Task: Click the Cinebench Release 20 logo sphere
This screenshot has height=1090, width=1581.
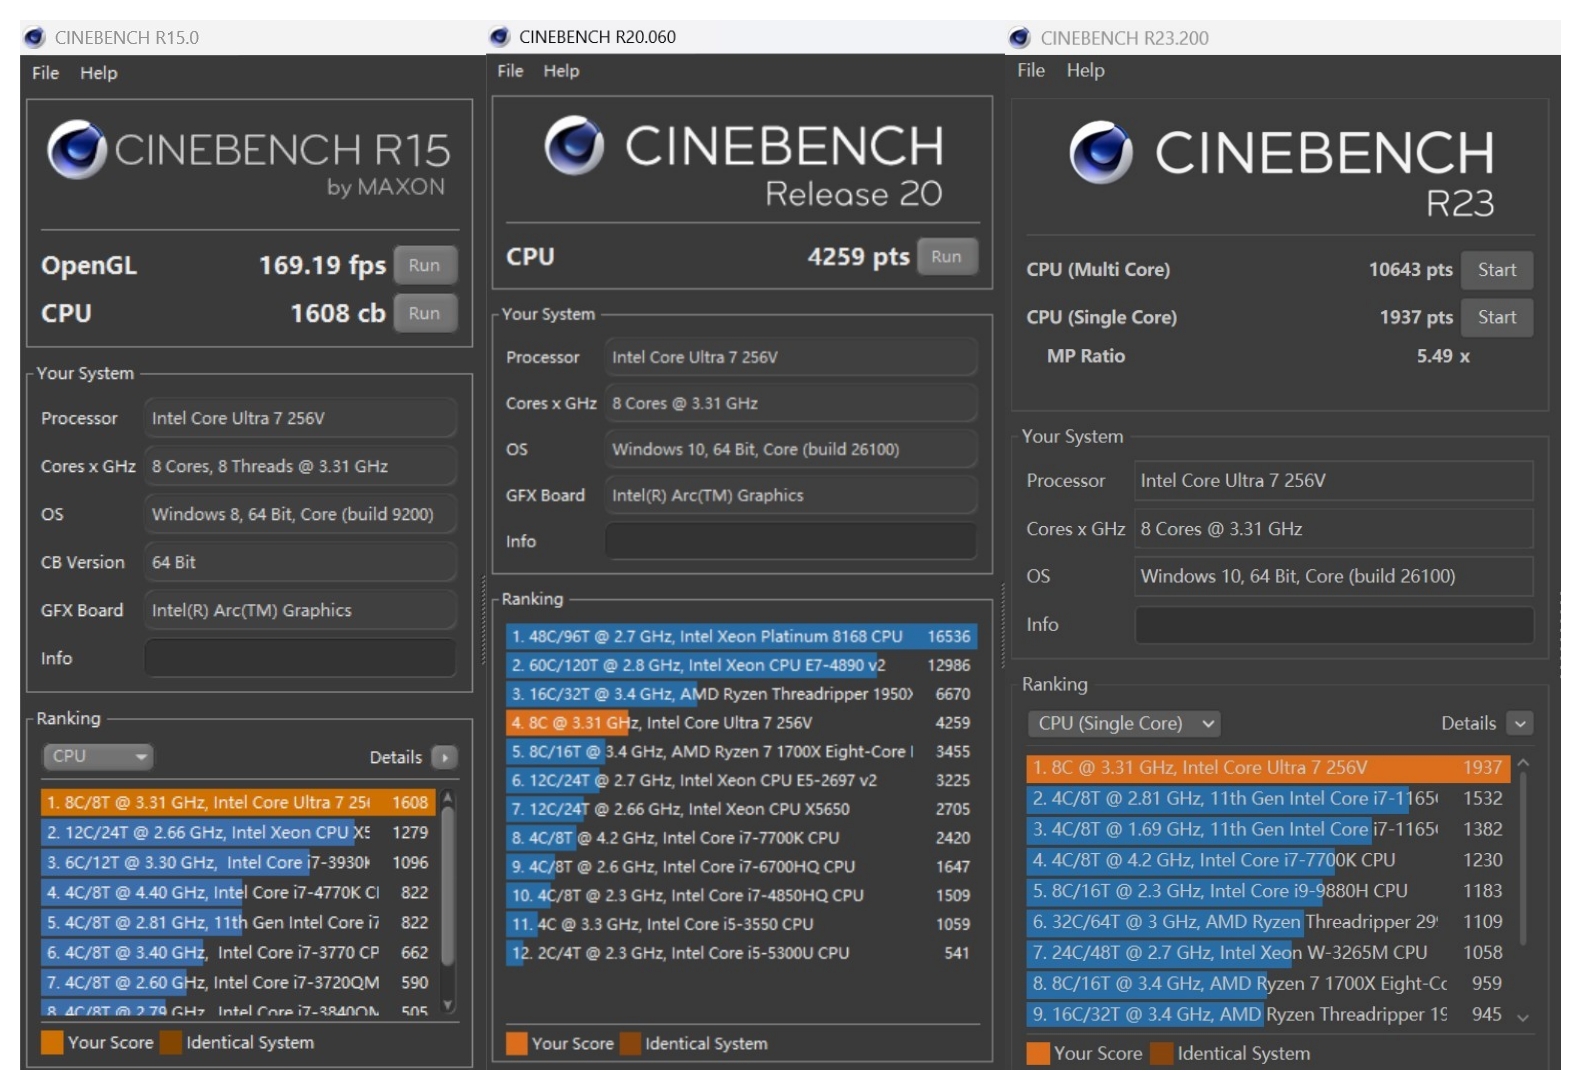Action: 574,146
